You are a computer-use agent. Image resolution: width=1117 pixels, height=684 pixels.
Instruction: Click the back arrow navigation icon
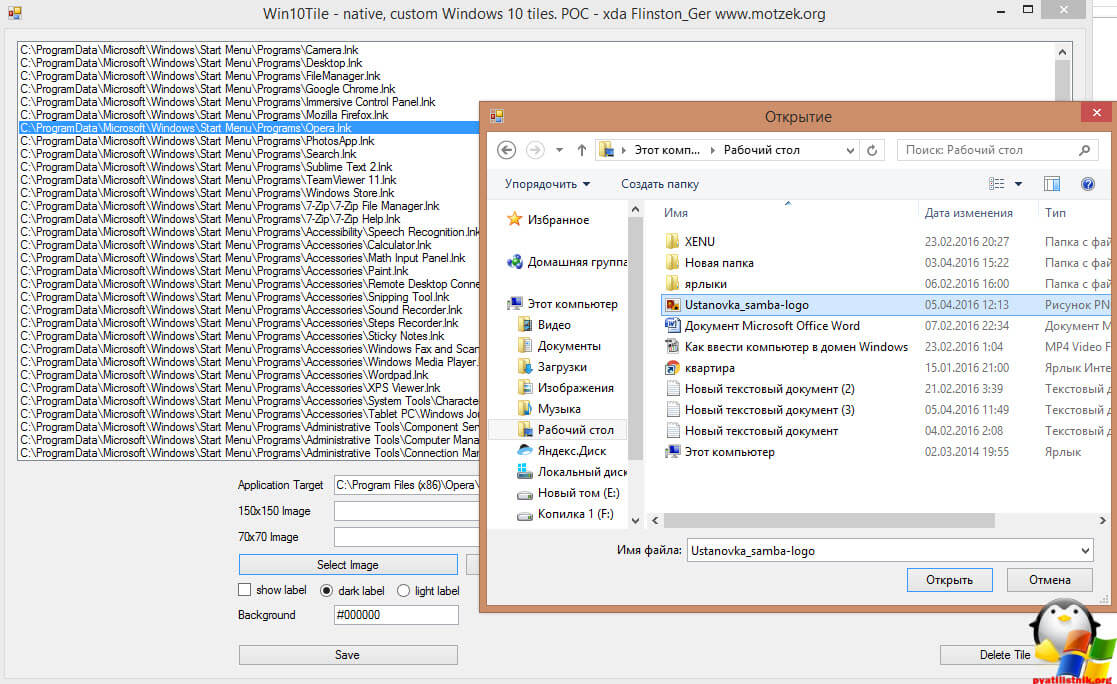pyautogui.click(x=506, y=150)
